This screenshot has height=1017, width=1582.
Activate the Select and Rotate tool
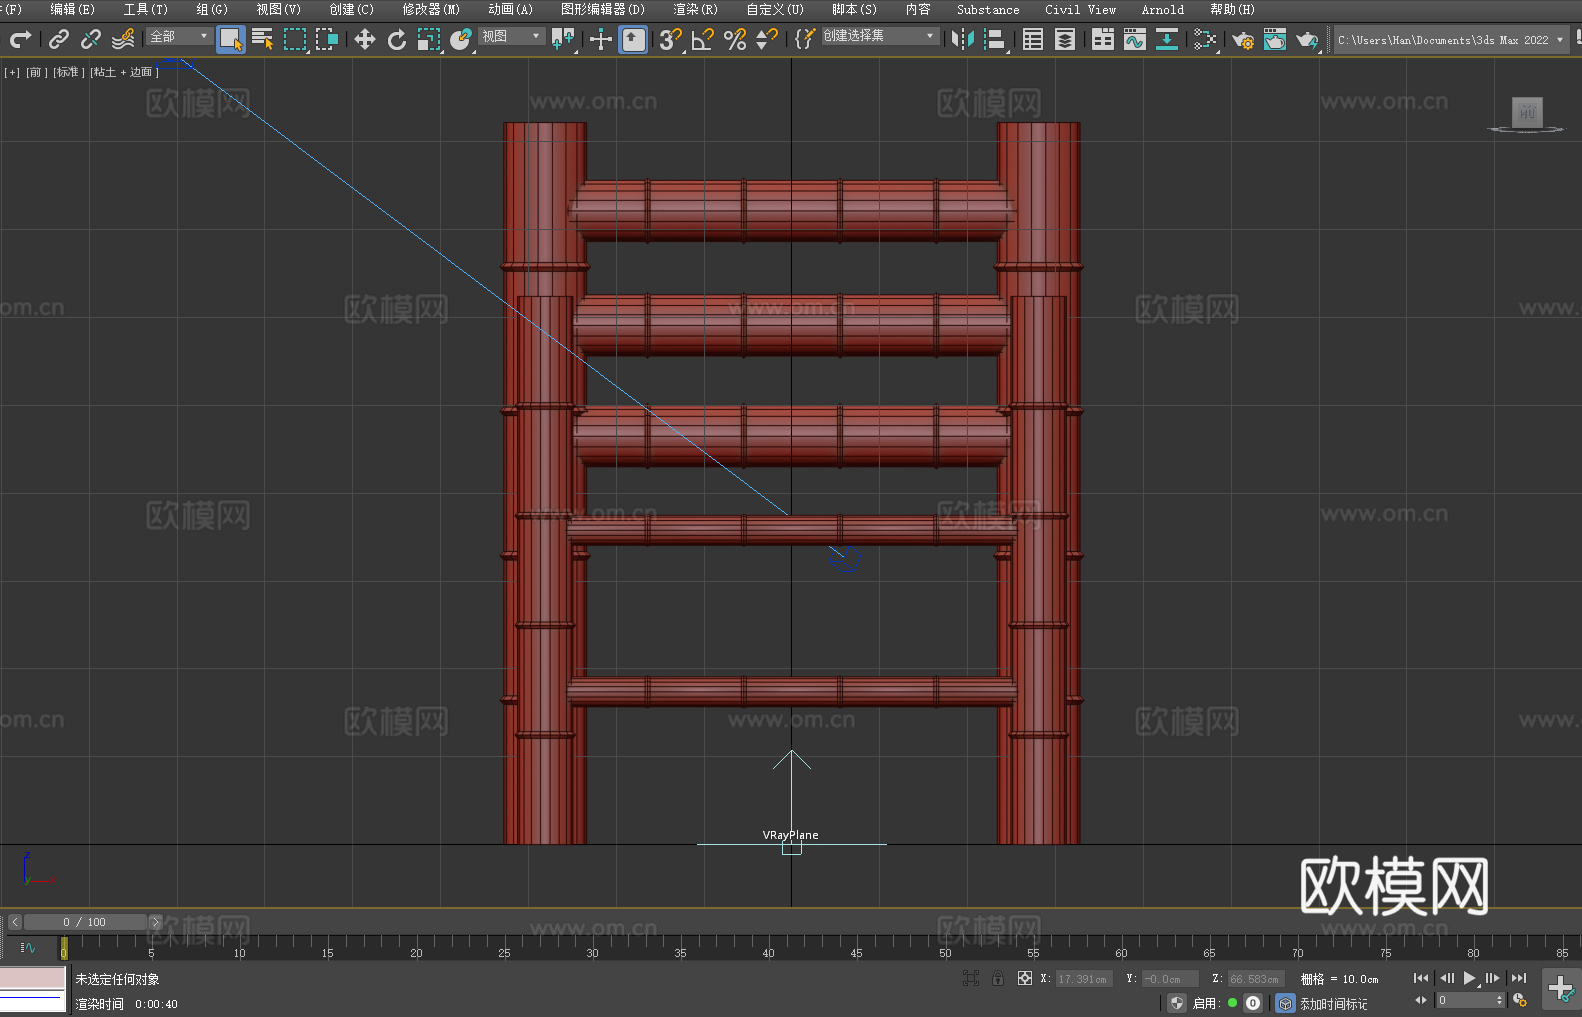397,39
